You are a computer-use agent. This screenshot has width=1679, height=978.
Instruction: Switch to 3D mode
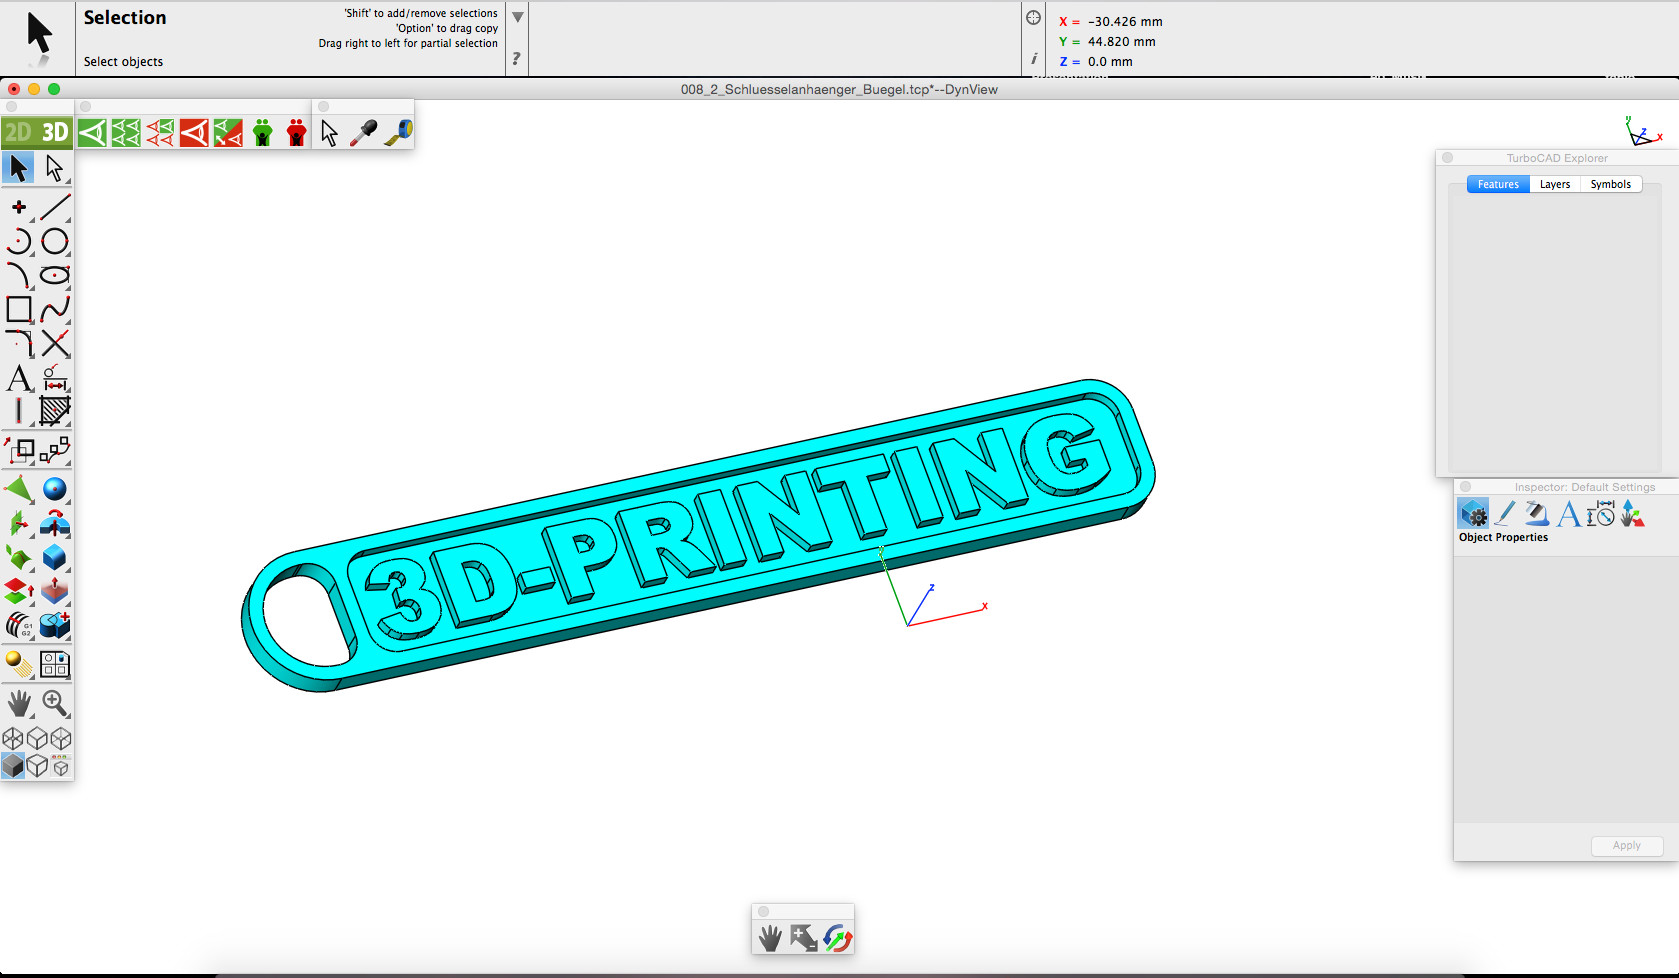55,132
